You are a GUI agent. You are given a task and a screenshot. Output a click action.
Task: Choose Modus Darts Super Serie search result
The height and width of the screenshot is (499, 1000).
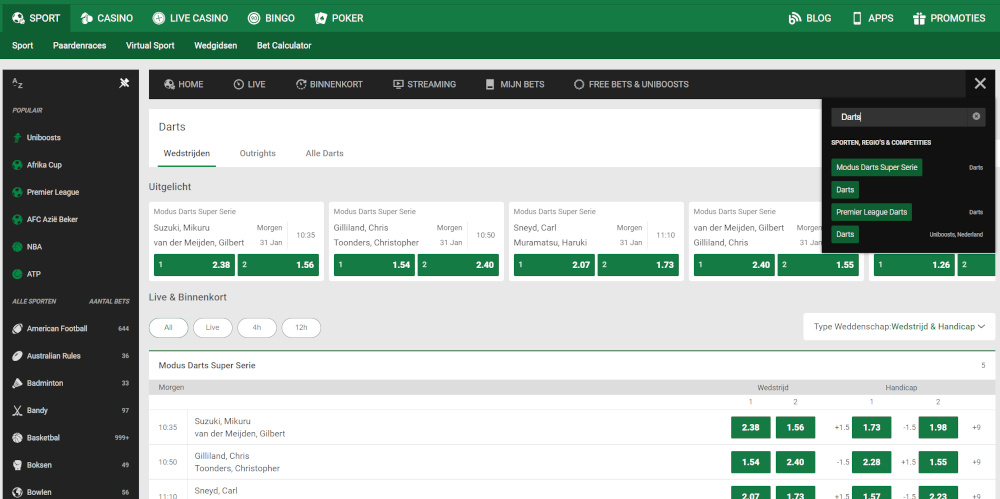click(876, 167)
